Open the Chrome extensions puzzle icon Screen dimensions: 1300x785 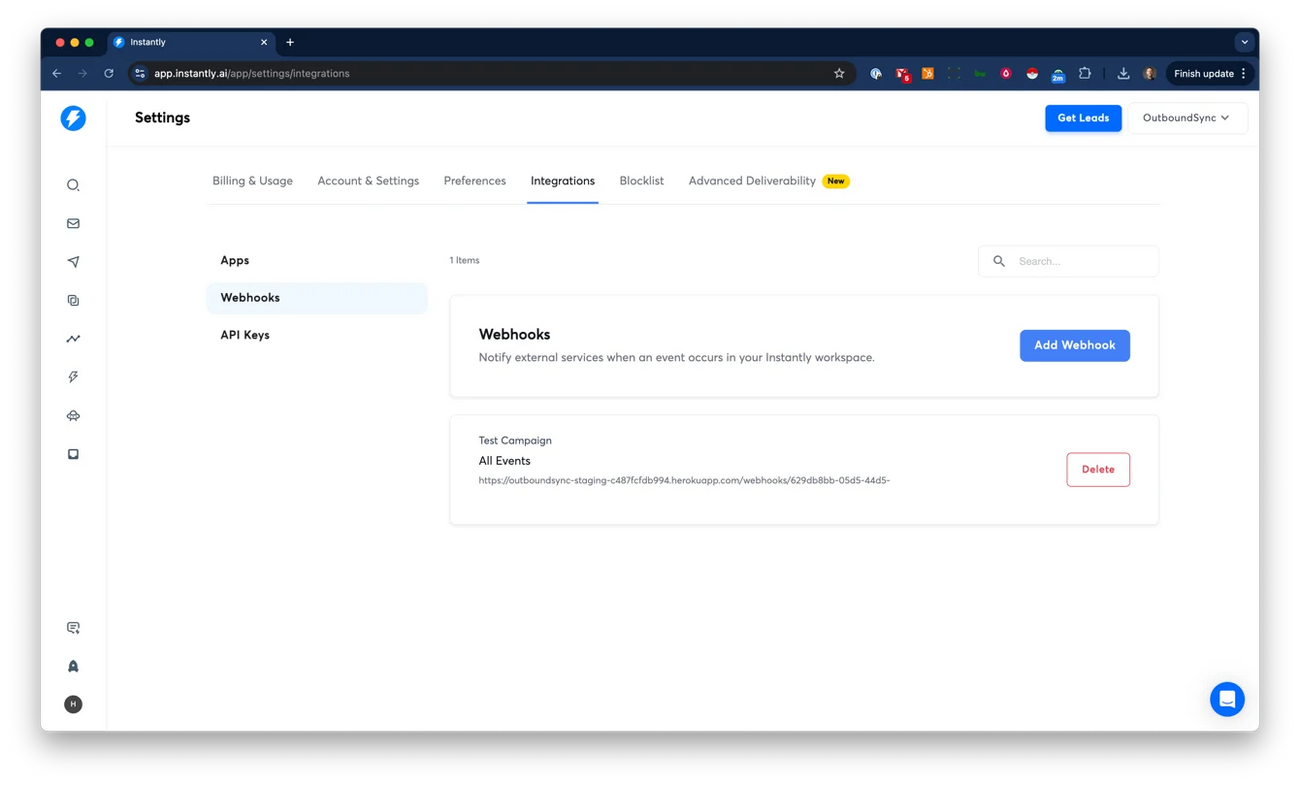point(1084,73)
